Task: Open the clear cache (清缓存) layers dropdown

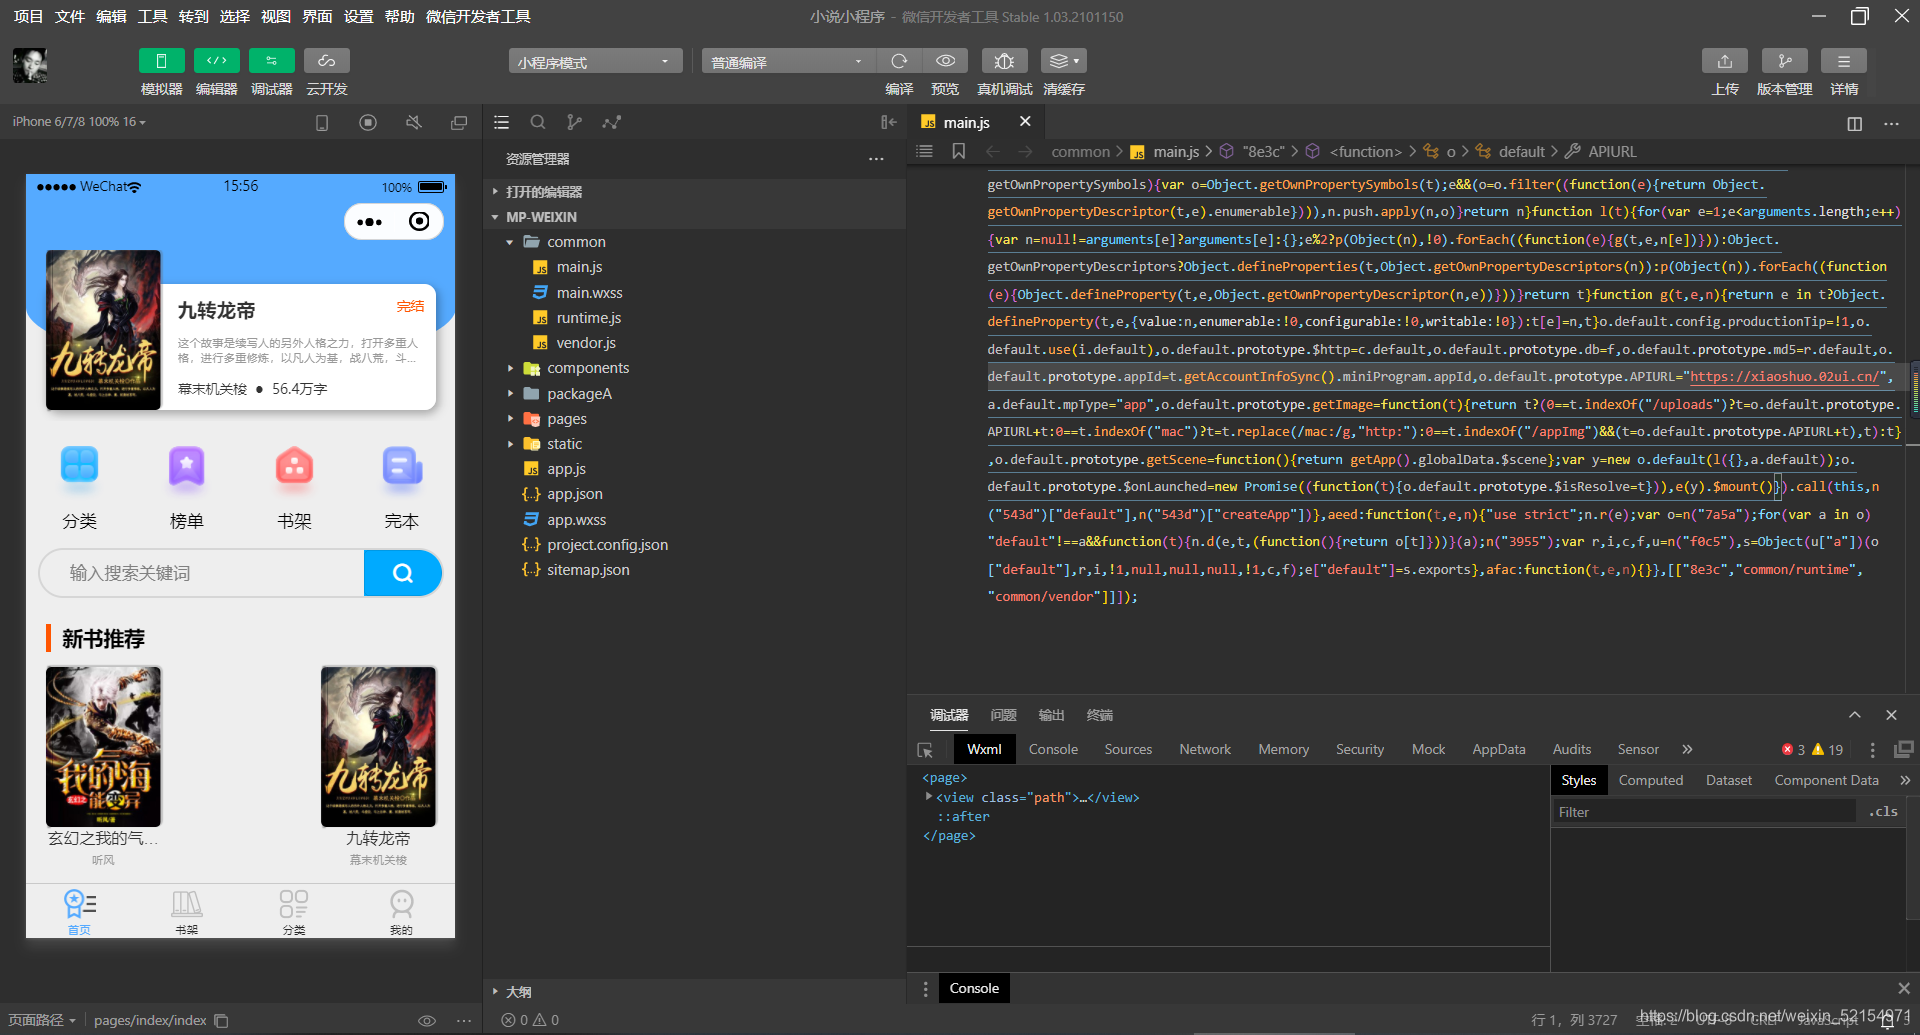Action: coord(1063,61)
